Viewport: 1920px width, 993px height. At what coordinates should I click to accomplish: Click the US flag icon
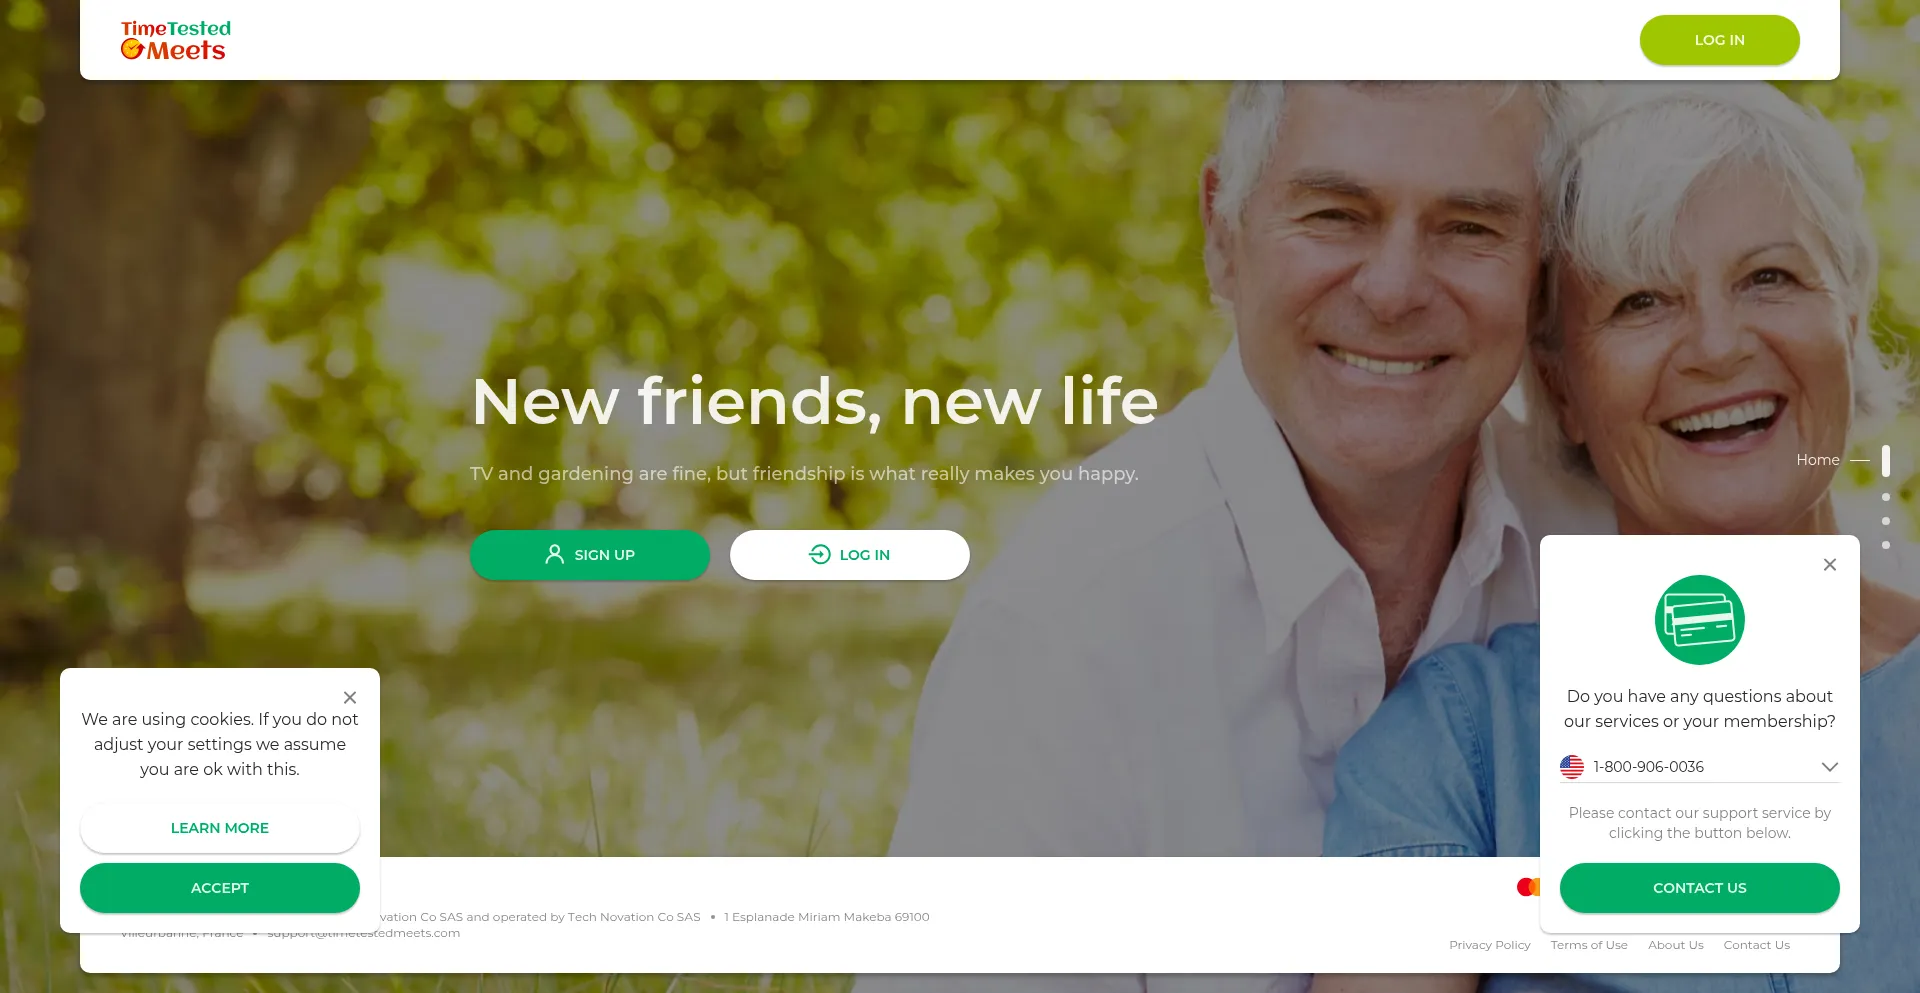pyautogui.click(x=1572, y=767)
